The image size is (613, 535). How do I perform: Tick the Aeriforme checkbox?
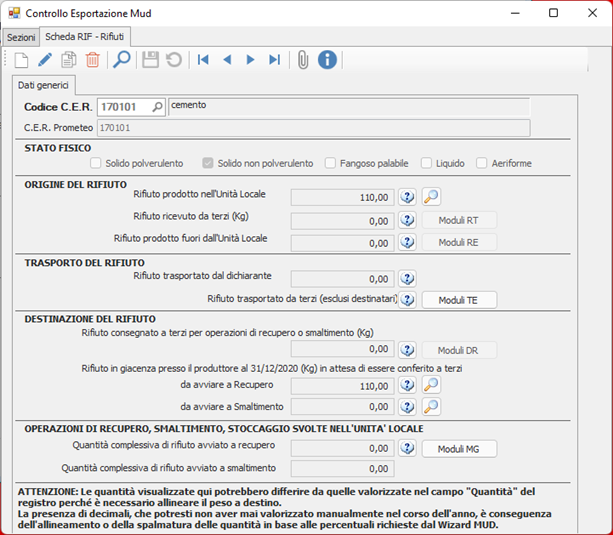click(x=482, y=164)
